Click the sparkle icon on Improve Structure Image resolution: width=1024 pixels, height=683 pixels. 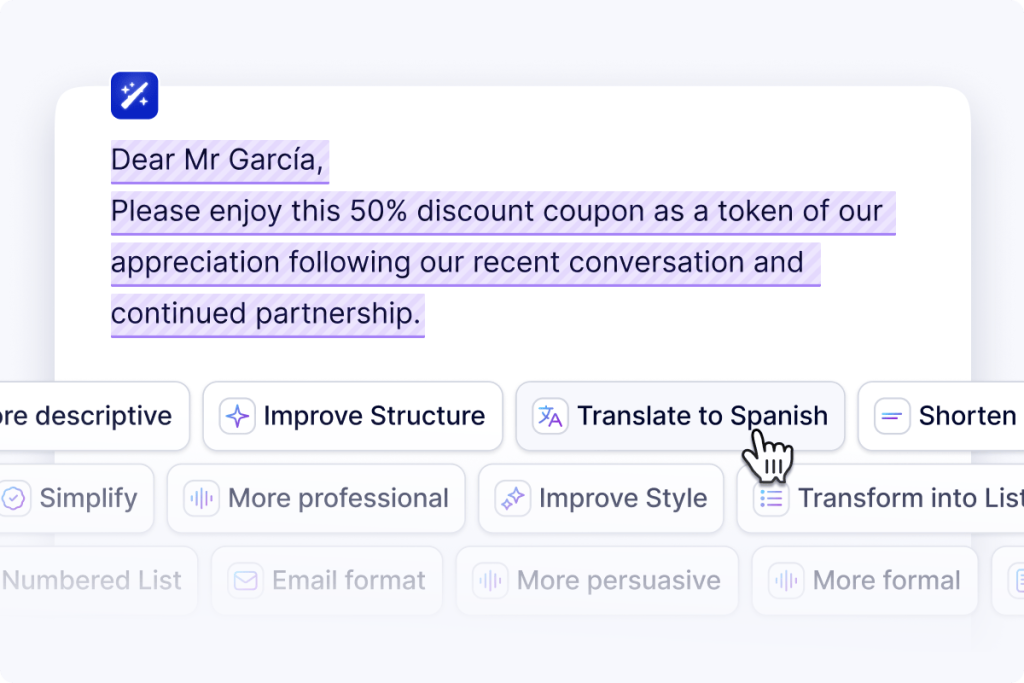click(237, 416)
